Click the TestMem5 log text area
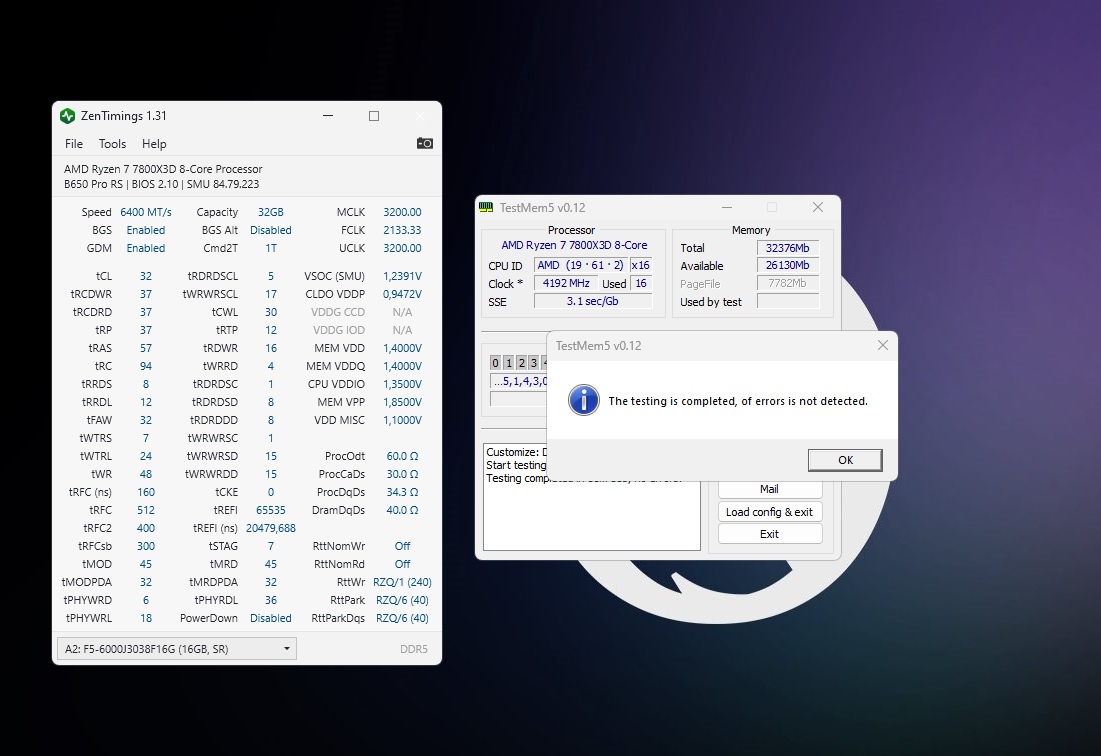 pyautogui.click(x=592, y=497)
